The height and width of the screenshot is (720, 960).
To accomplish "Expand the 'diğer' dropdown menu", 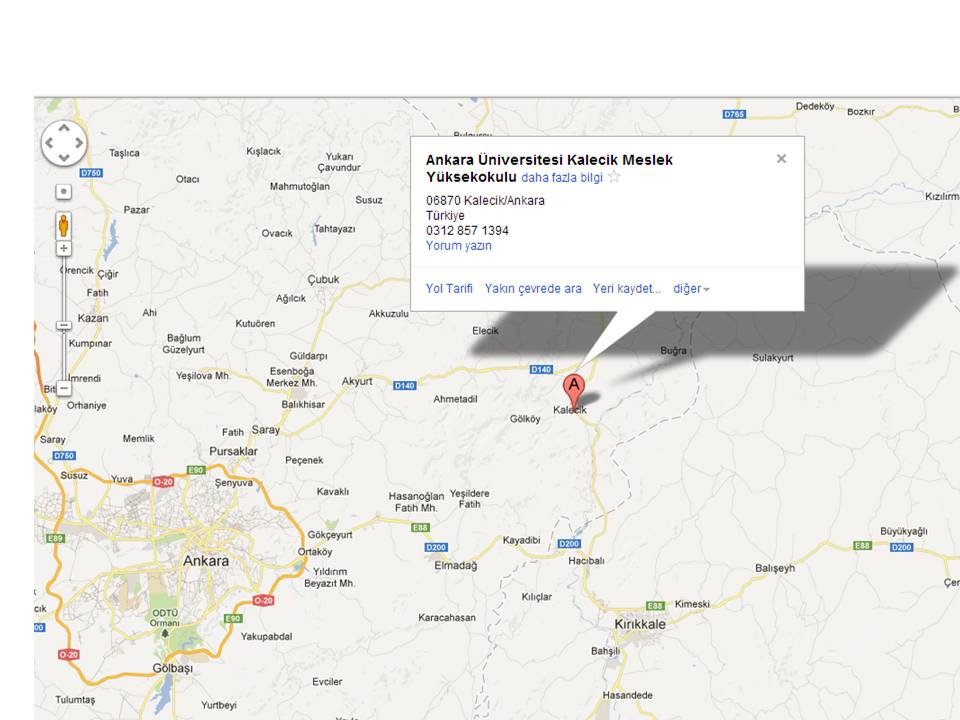I will coord(691,289).
